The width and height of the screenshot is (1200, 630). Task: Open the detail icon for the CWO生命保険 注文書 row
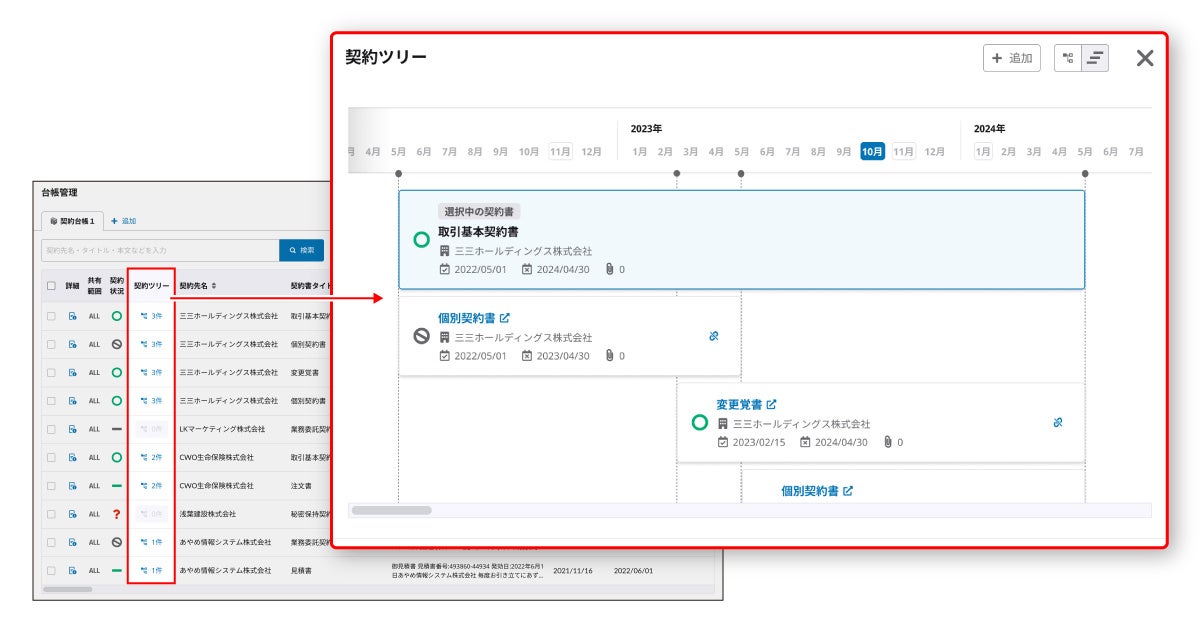pyautogui.click(x=73, y=486)
